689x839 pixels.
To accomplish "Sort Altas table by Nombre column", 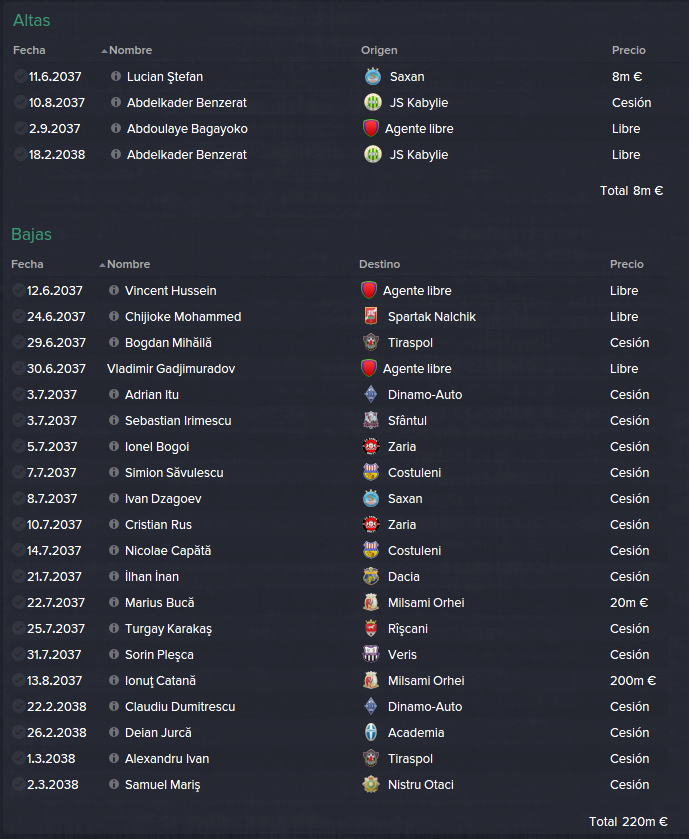I will click(x=131, y=50).
